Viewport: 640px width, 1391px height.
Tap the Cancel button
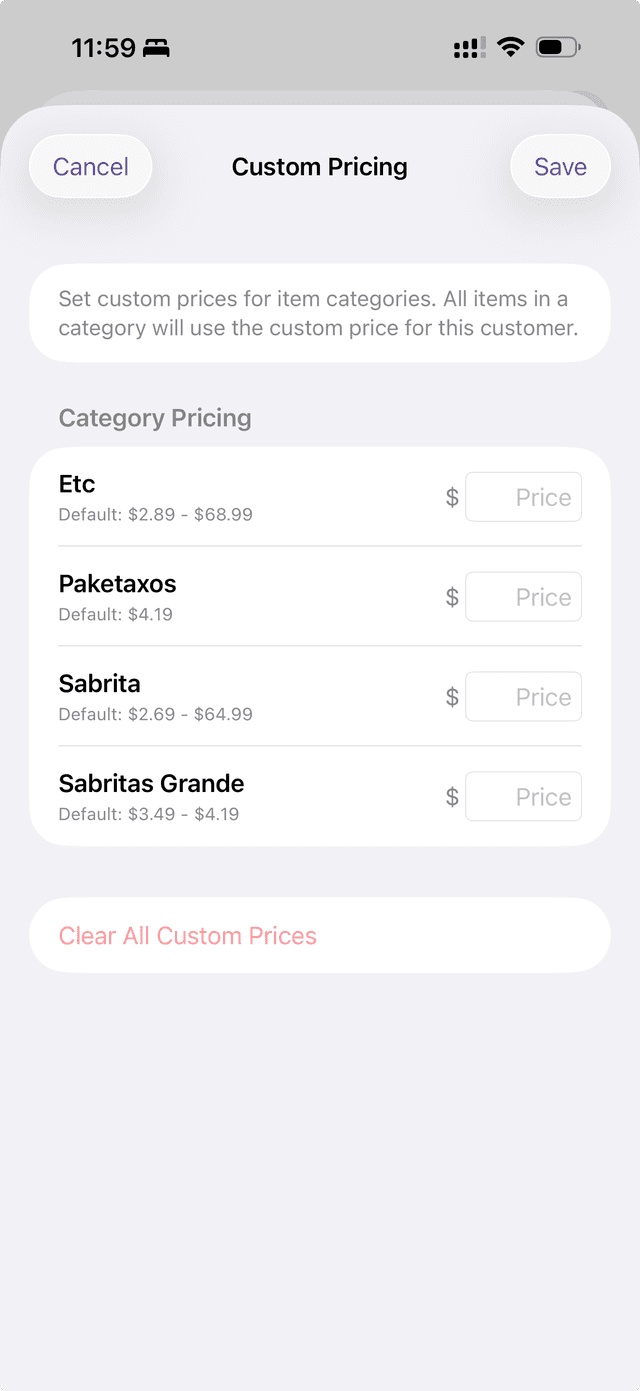pos(91,167)
